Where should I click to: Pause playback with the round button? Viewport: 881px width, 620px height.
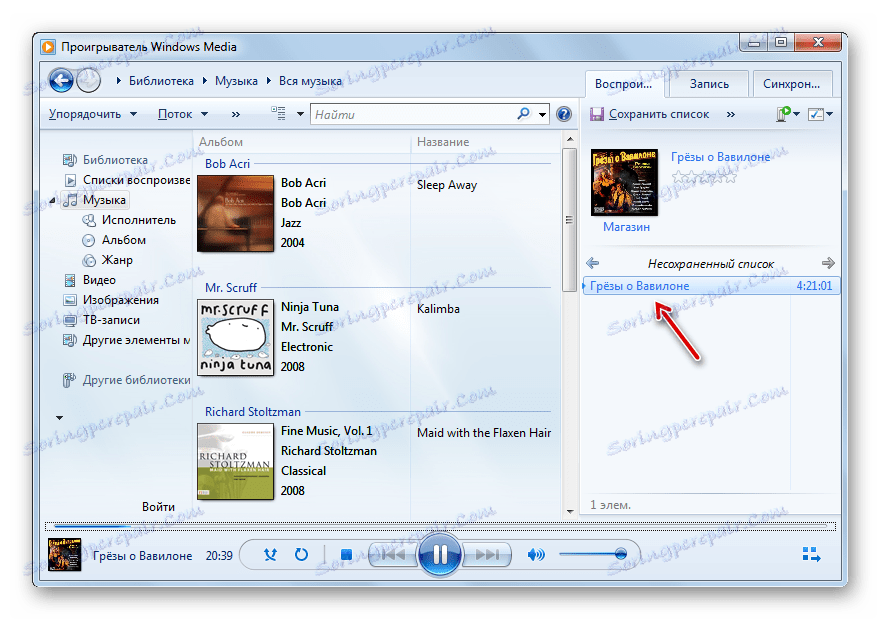(x=439, y=555)
